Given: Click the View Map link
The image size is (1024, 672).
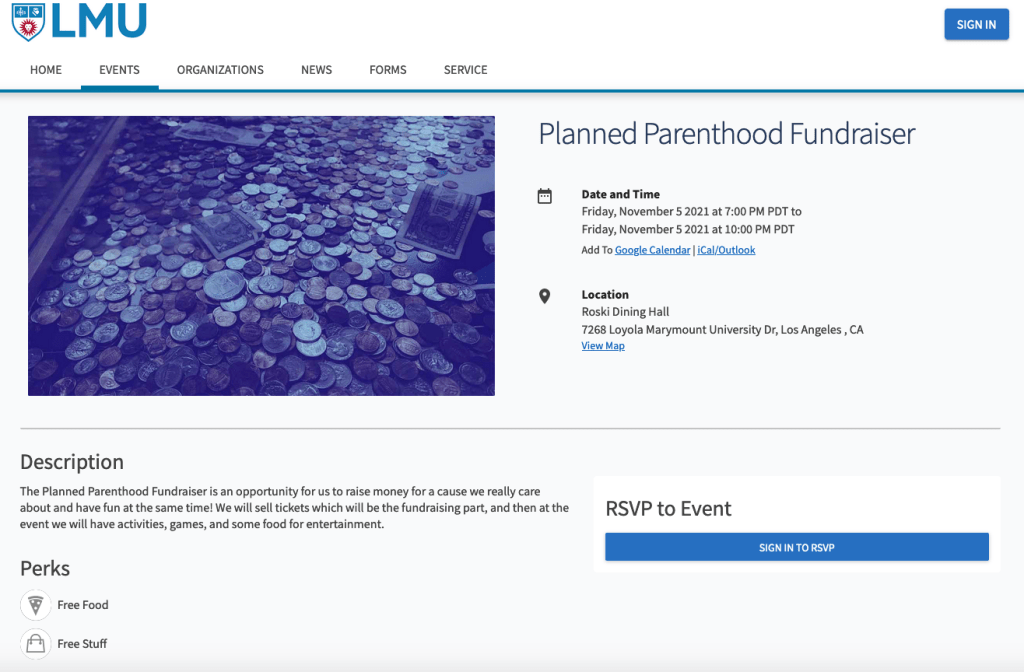Looking at the screenshot, I should (603, 346).
